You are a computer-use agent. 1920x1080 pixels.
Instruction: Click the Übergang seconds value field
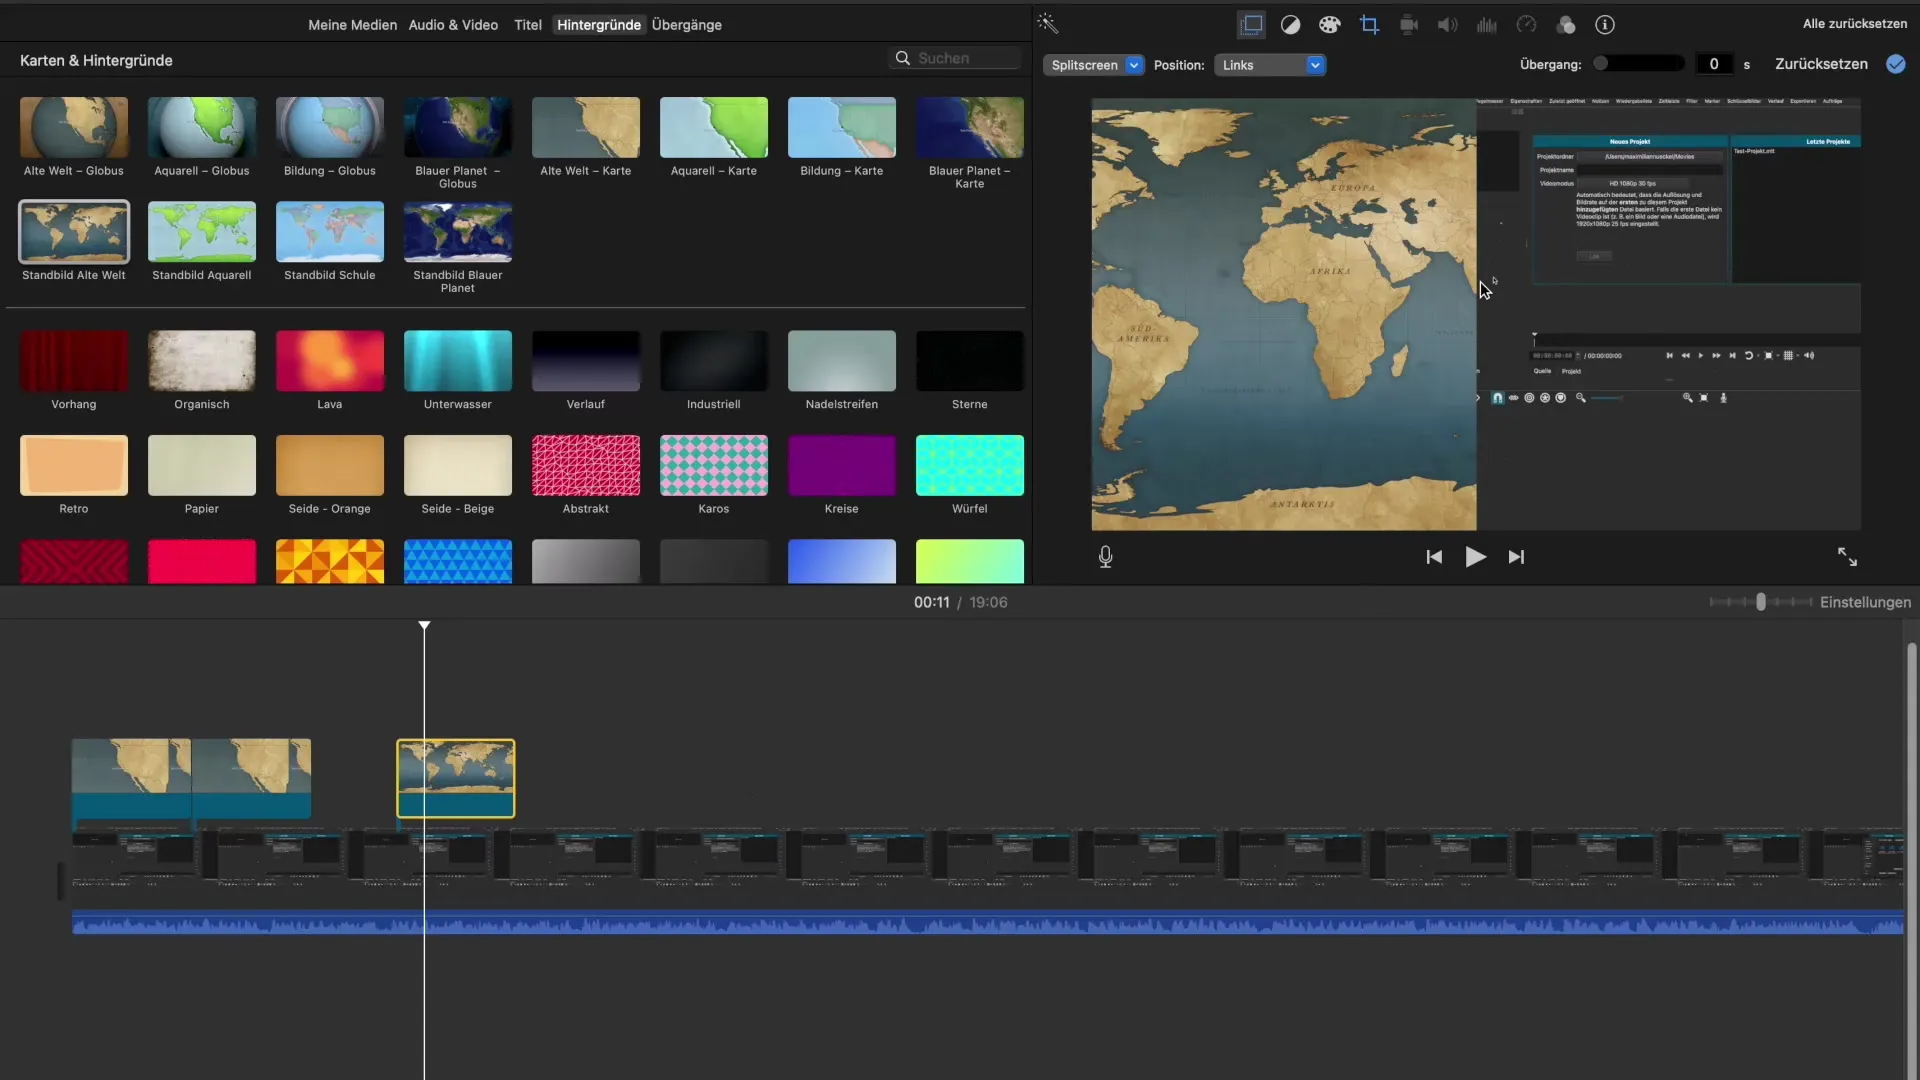click(x=1714, y=64)
